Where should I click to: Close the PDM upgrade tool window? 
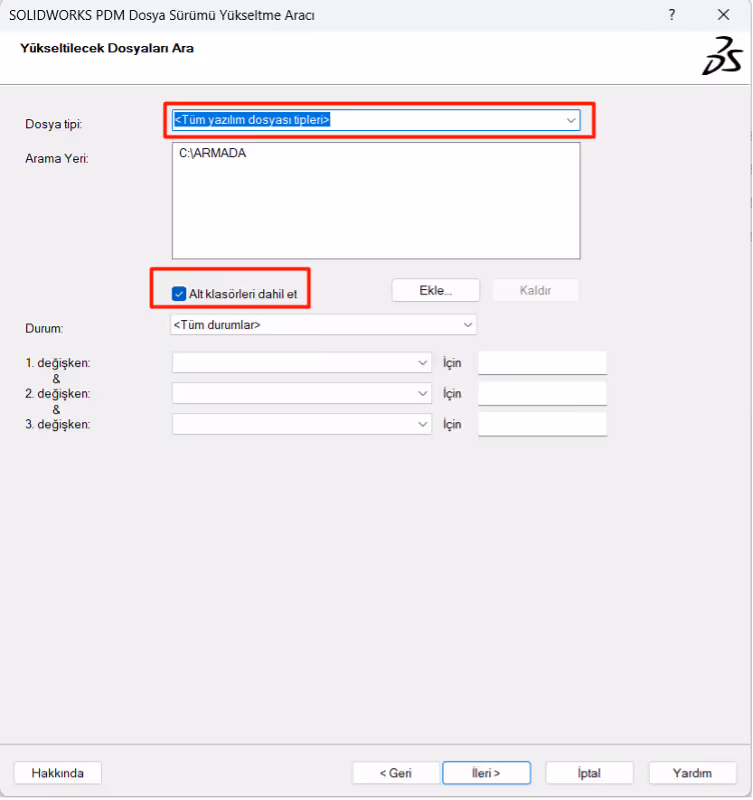click(723, 15)
